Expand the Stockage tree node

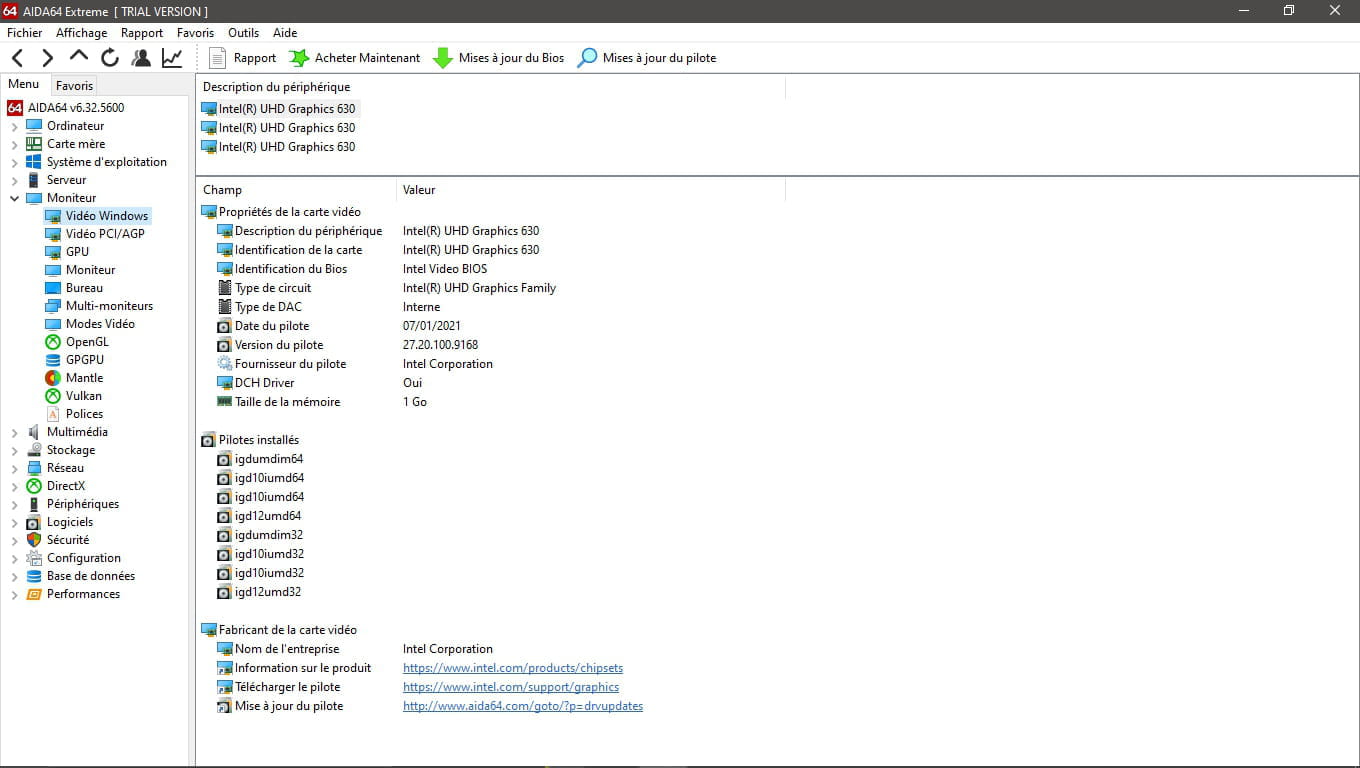14,450
